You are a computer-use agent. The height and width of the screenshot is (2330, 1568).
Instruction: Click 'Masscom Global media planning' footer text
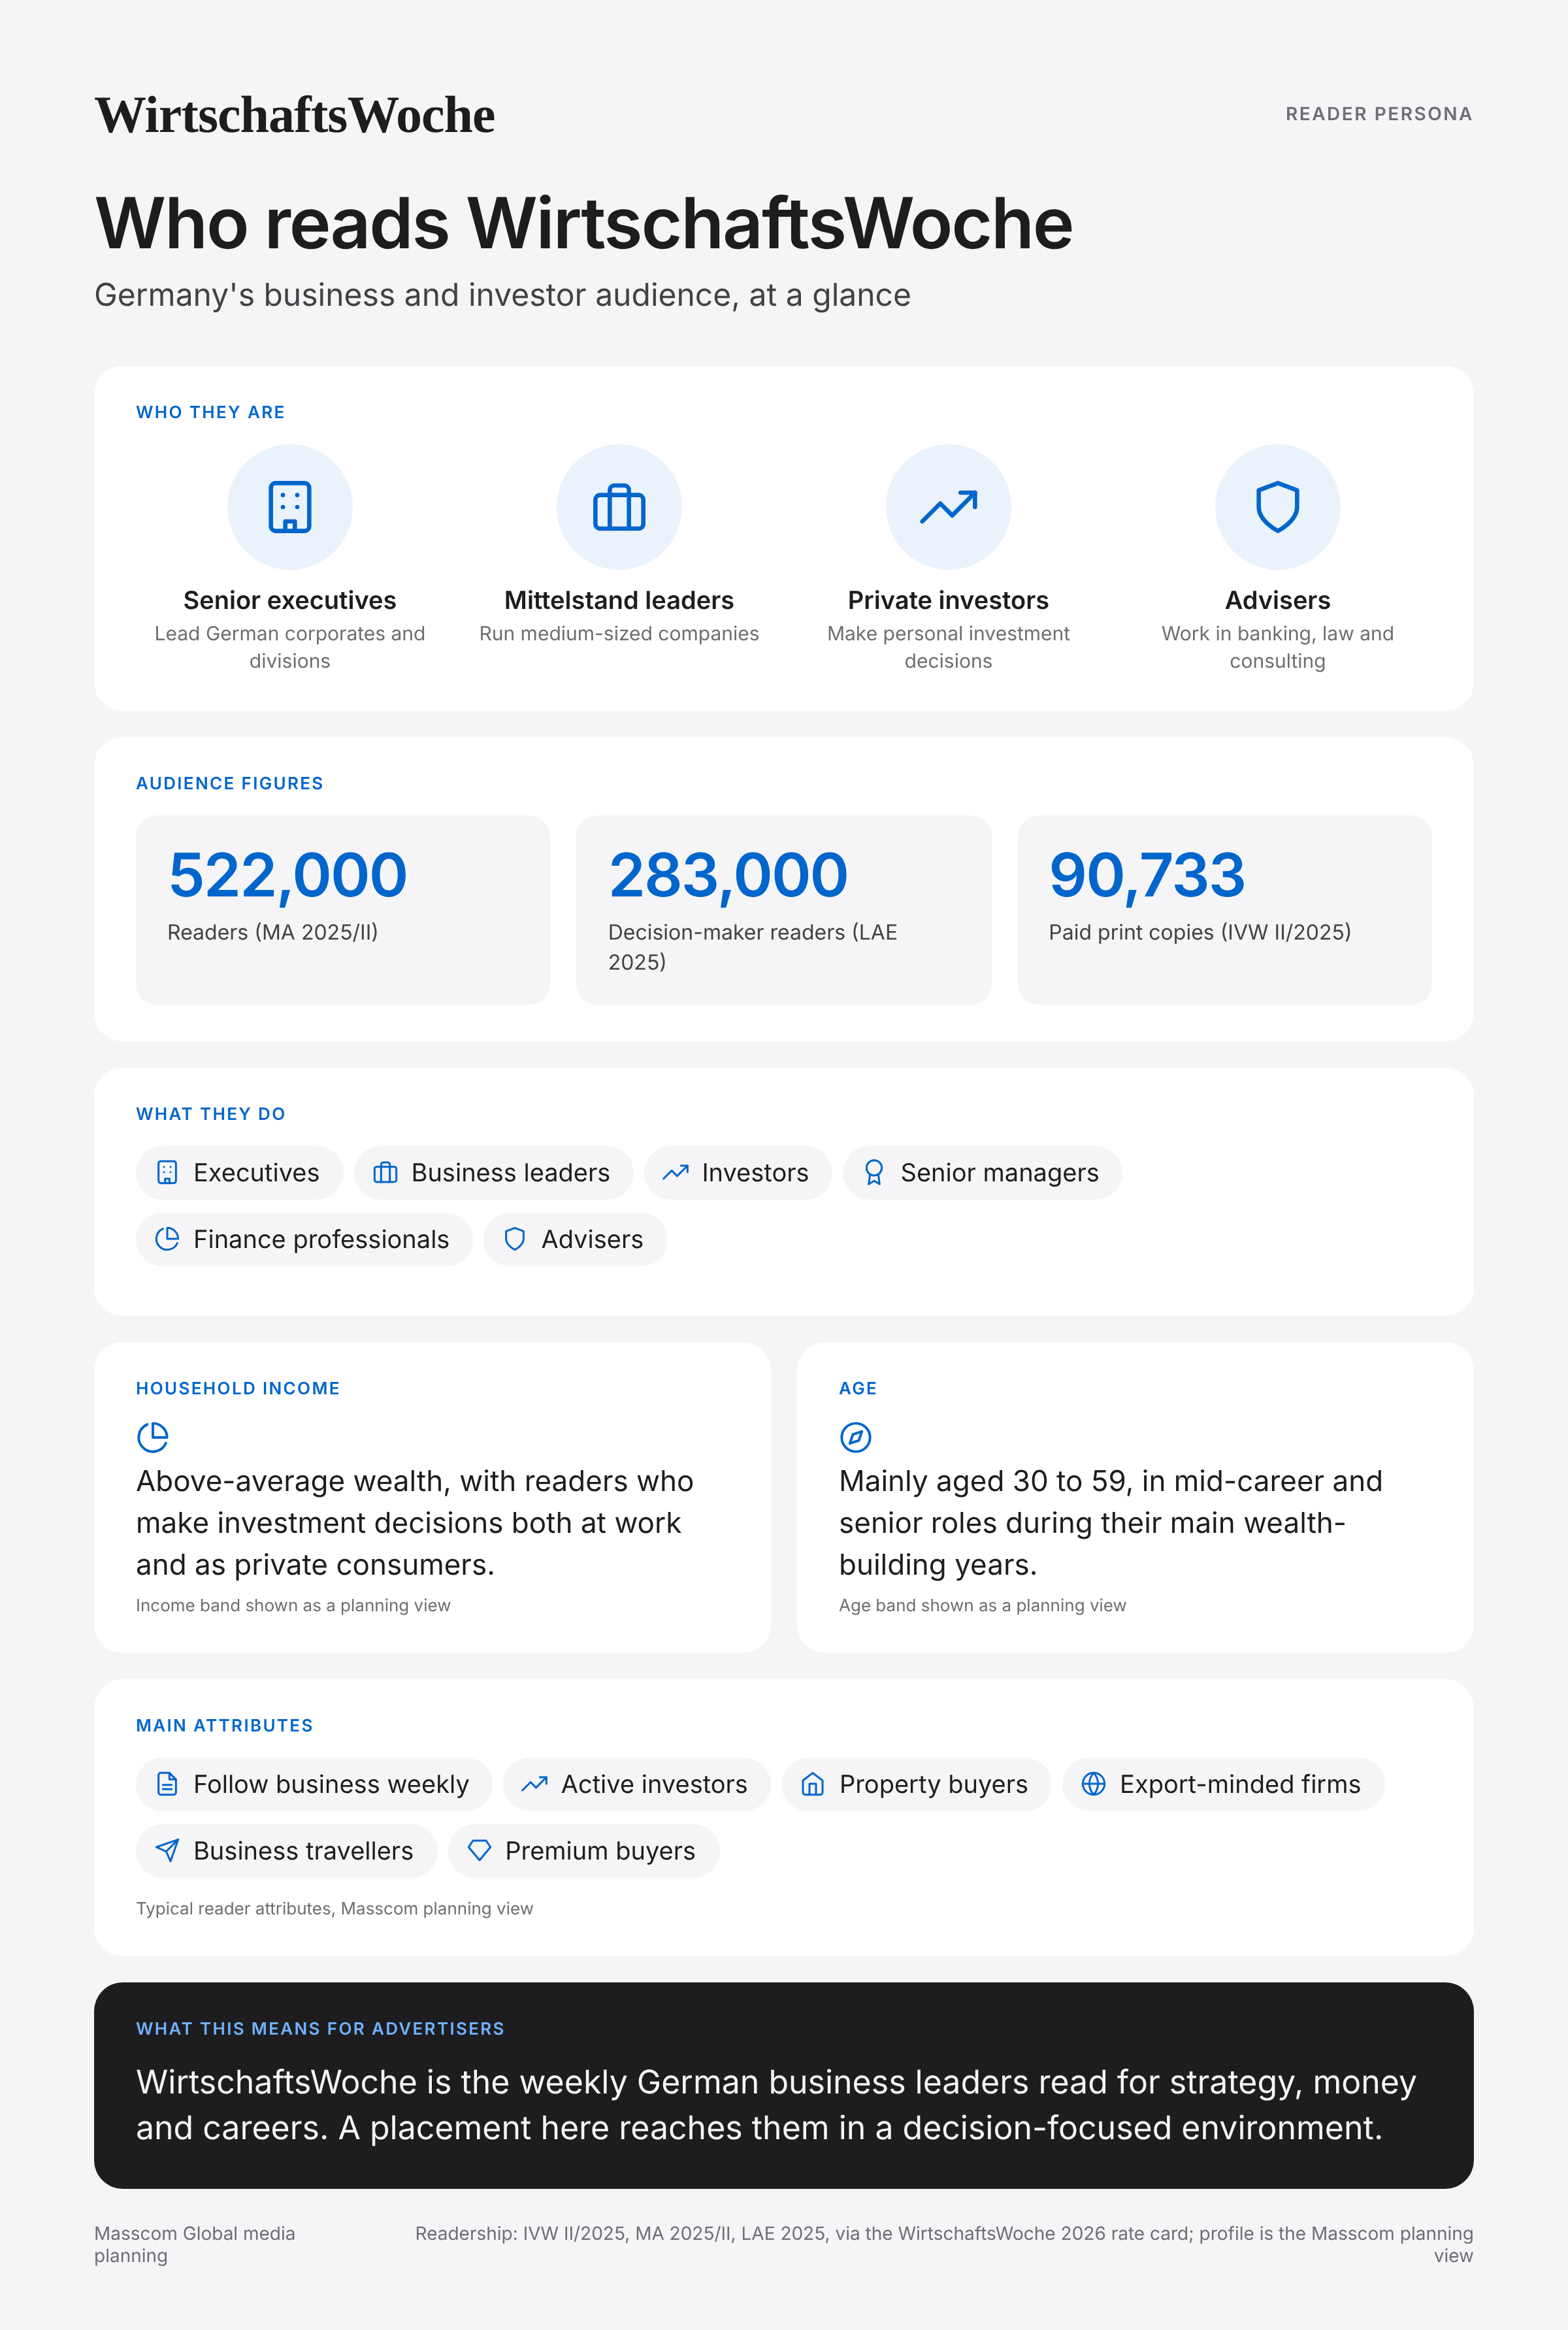(x=195, y=2244)
